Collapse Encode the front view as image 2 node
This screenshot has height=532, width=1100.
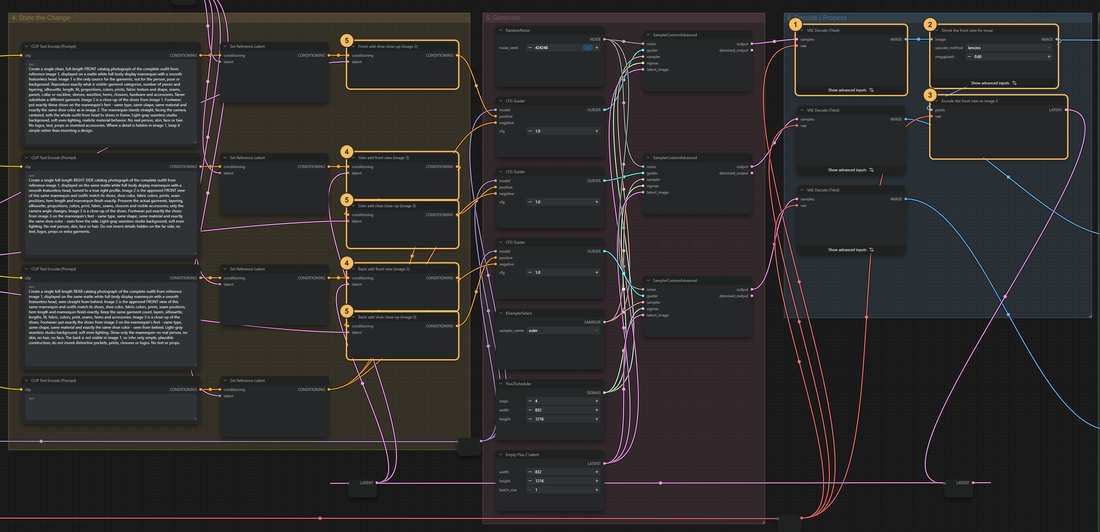point(937,102)
